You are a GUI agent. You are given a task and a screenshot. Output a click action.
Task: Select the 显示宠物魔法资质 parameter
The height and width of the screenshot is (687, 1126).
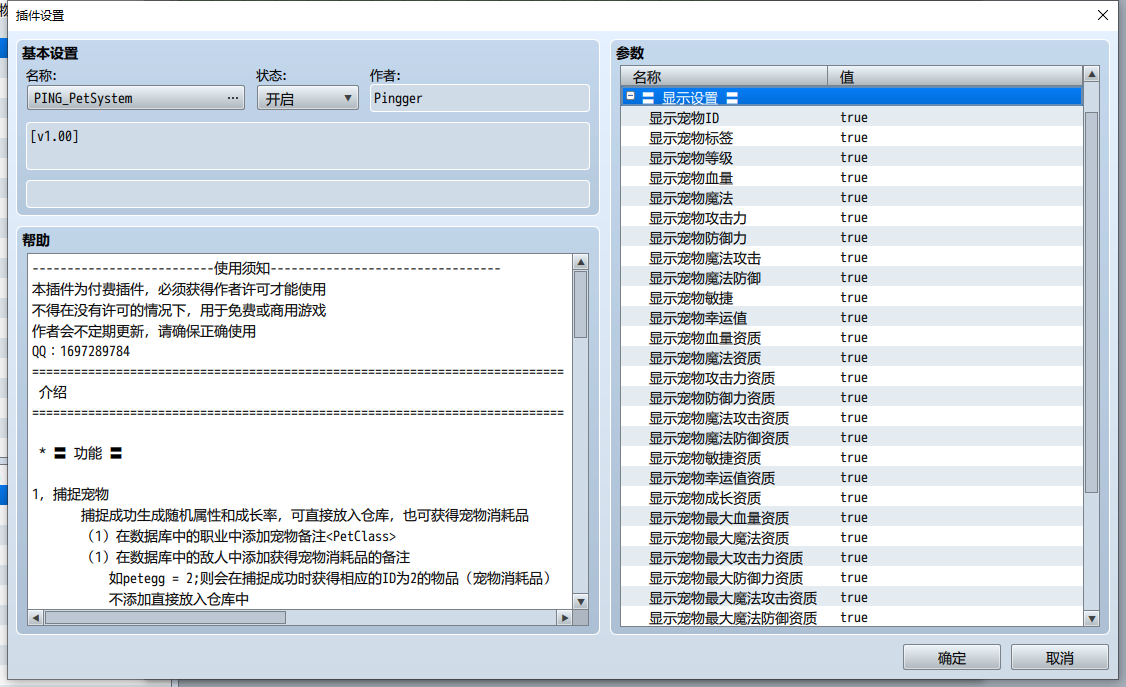(852, 358)
